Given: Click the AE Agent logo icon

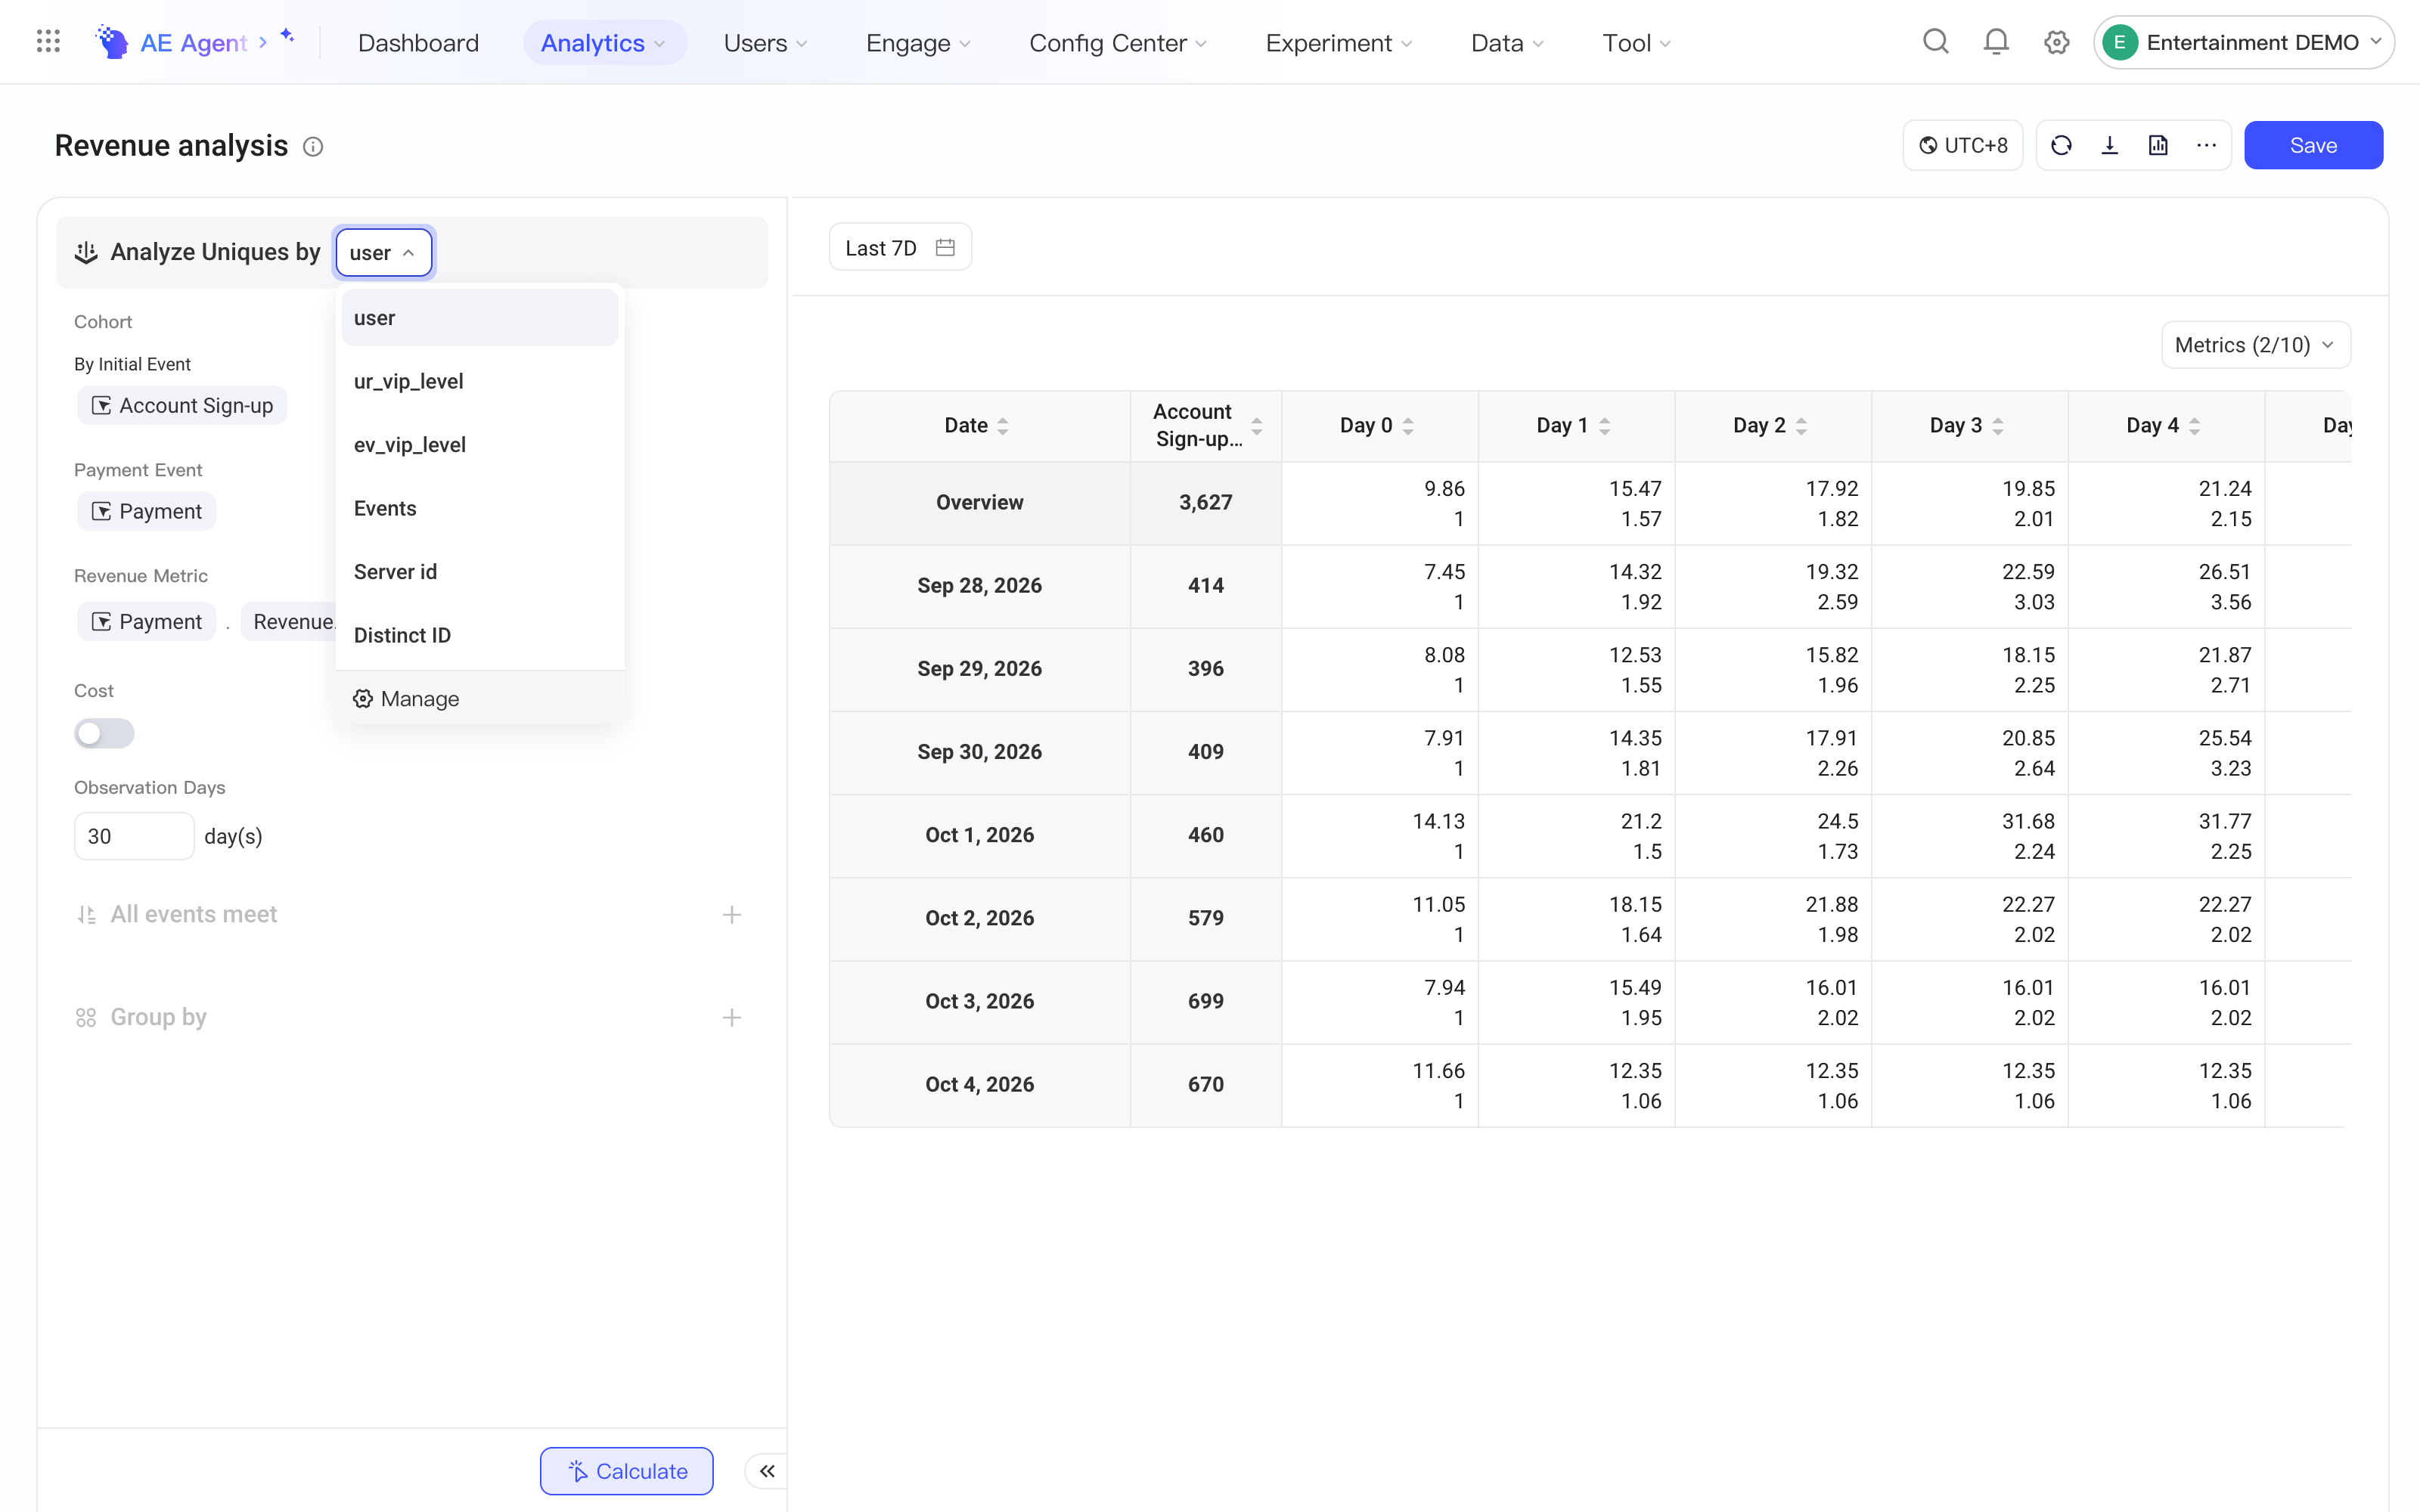Looking at the screenshot, I should coord(112,42).
